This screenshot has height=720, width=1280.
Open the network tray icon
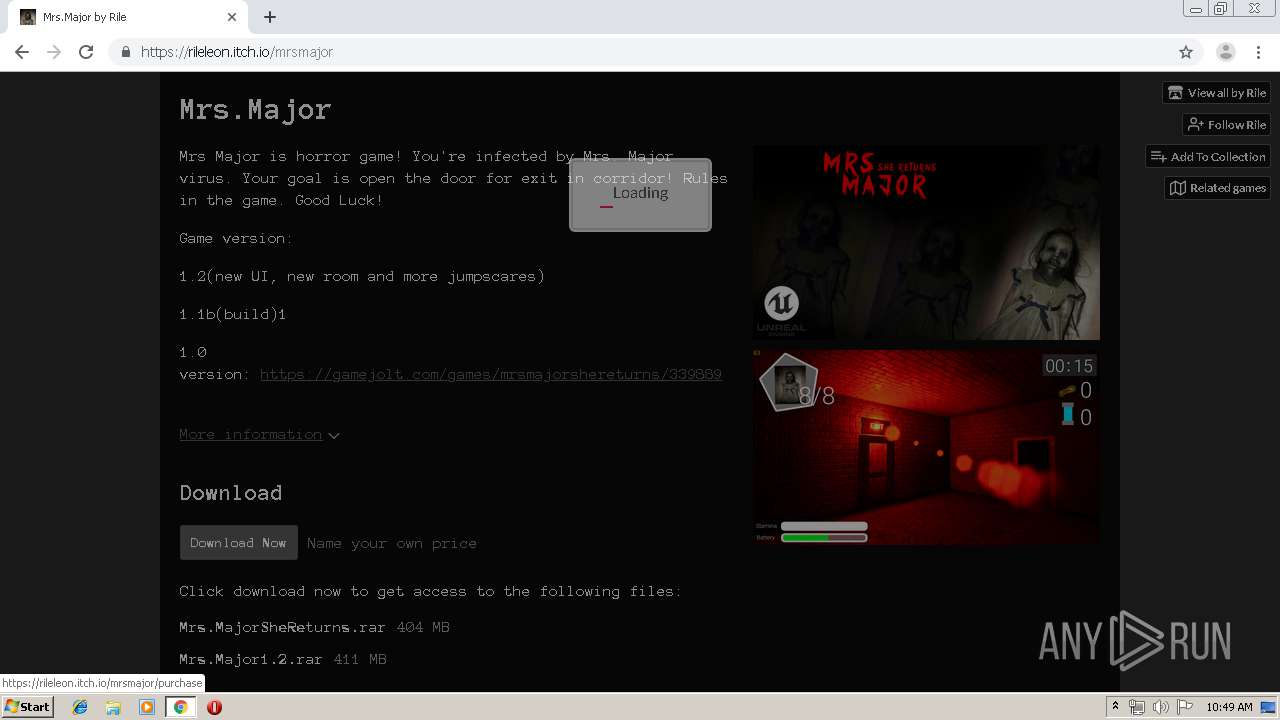coord(1137,707)
